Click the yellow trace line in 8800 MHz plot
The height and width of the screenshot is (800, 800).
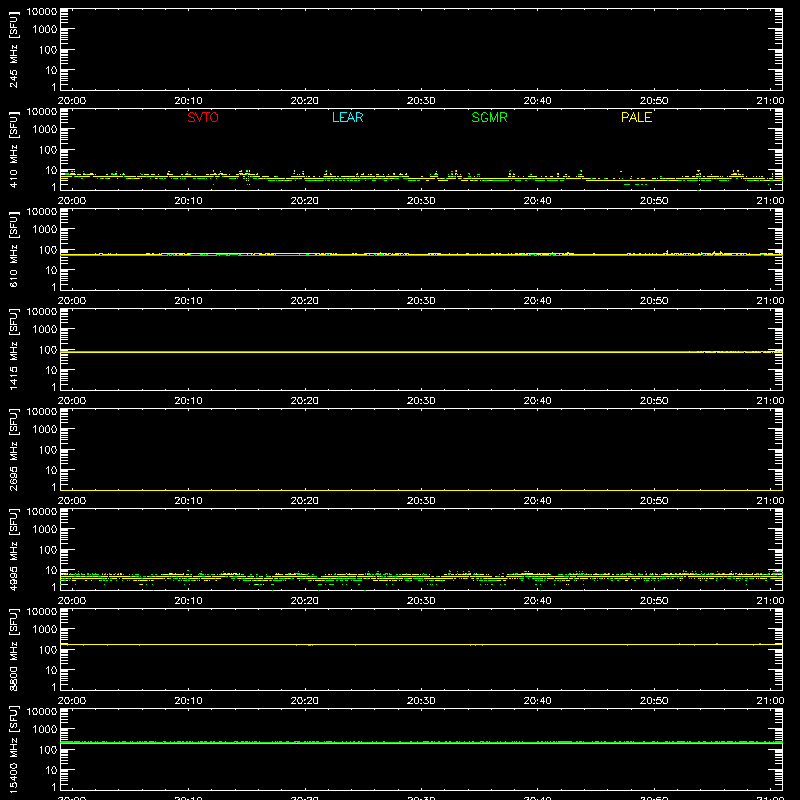pos(421,644)
